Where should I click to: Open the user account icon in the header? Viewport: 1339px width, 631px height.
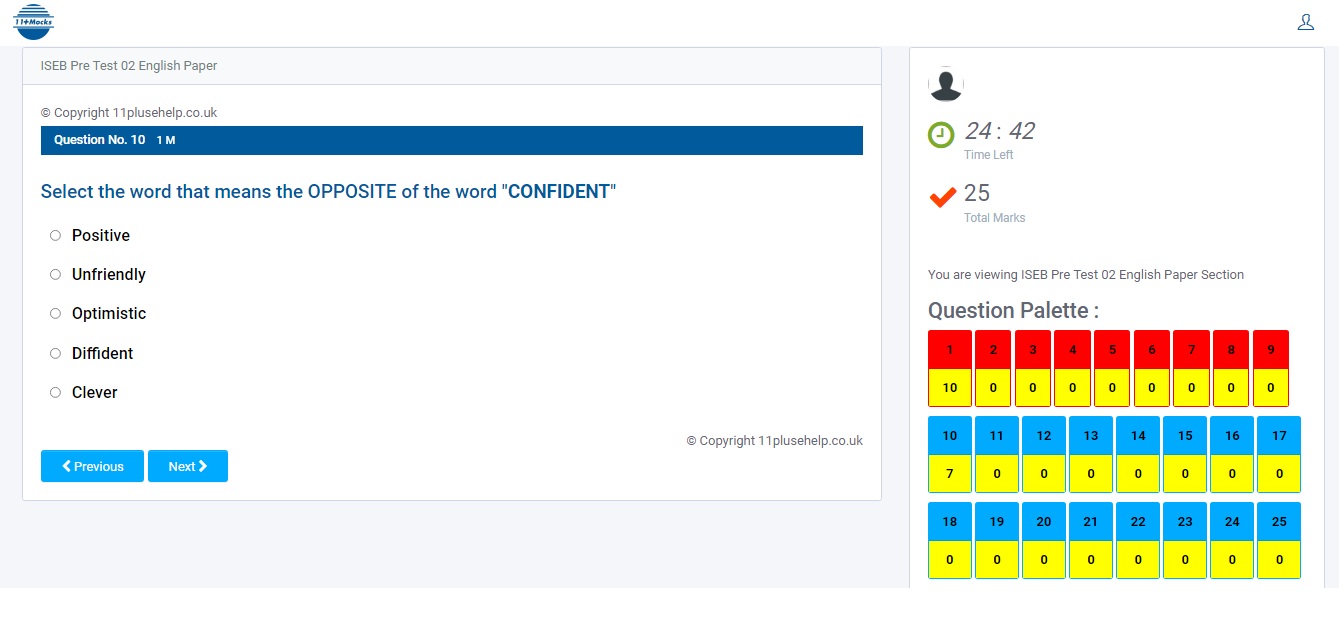1305,22
